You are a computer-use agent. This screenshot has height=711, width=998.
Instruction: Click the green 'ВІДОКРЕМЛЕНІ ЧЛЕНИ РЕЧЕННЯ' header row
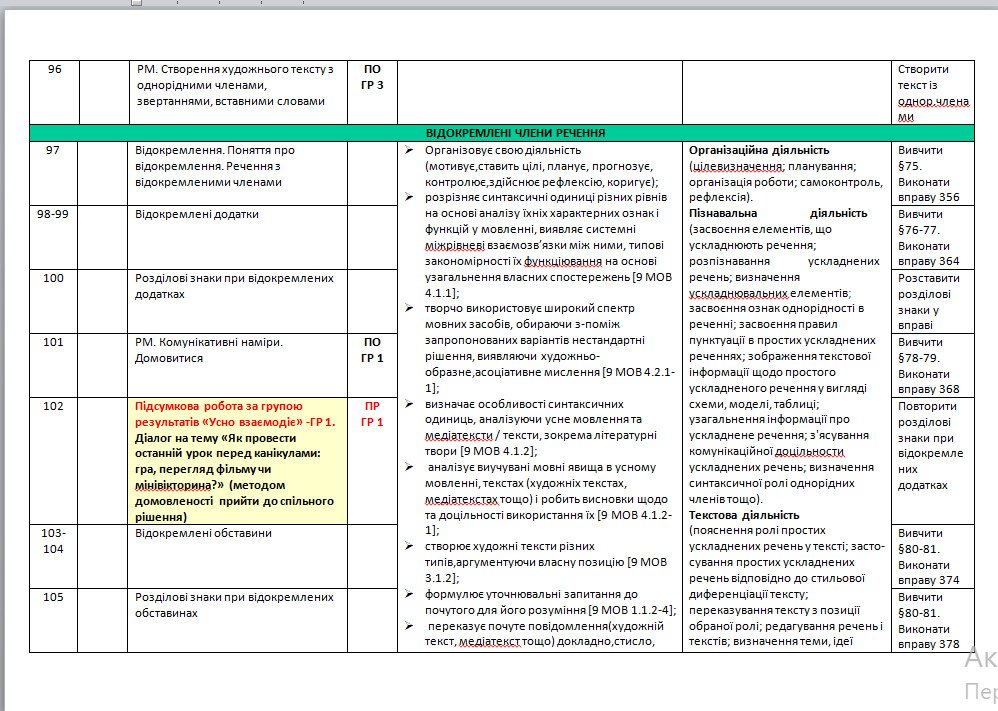pyautogui.click(x=514, y=132)
